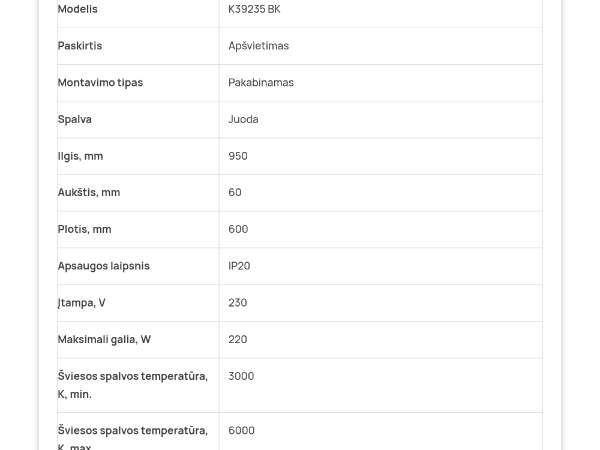This screenshot has width=600, height=450.
Task: Click the Plotis, mm label
Action: pos(85,229)
